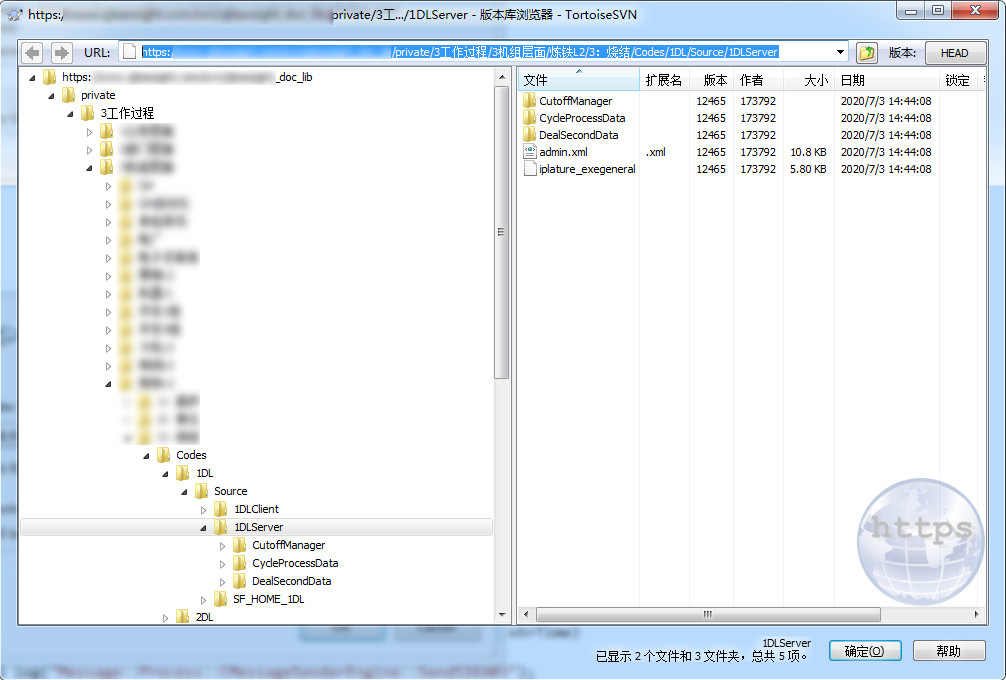Collapse the Source tree node
The image size is (1006, 680).
click(184, 490)
